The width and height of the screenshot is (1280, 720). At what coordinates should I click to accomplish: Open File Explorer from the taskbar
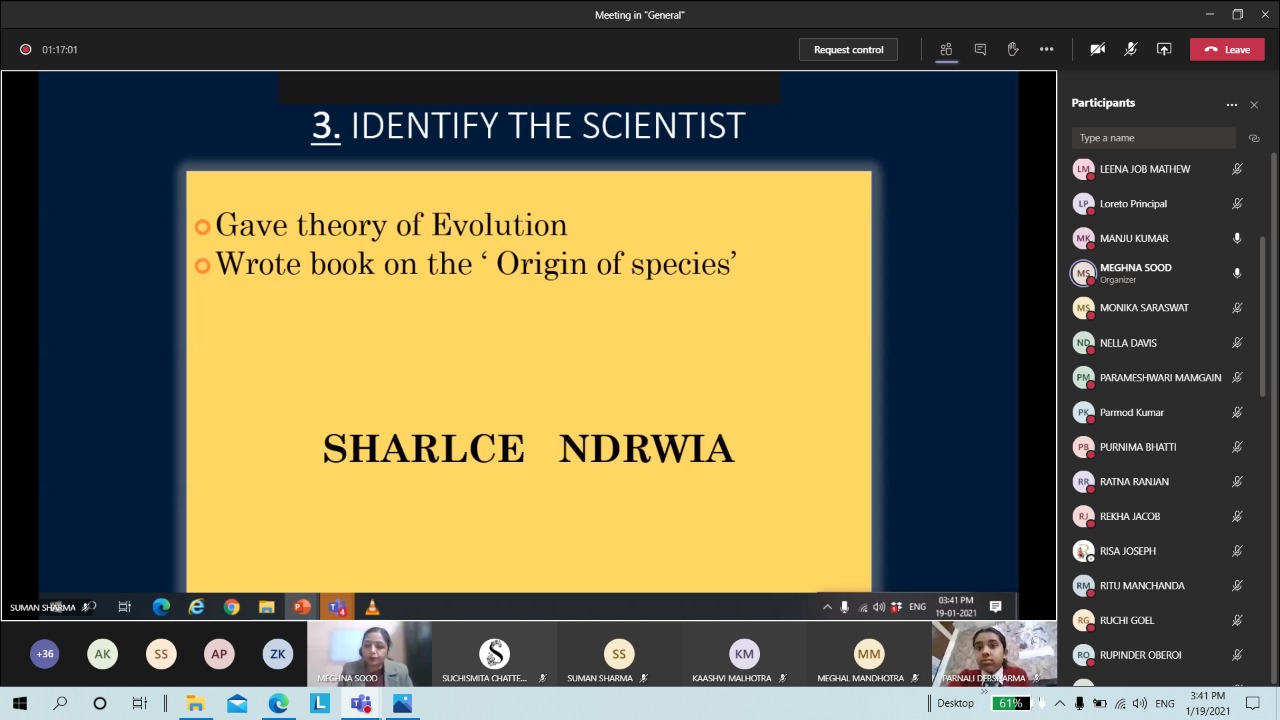click(x=195, y=703)
